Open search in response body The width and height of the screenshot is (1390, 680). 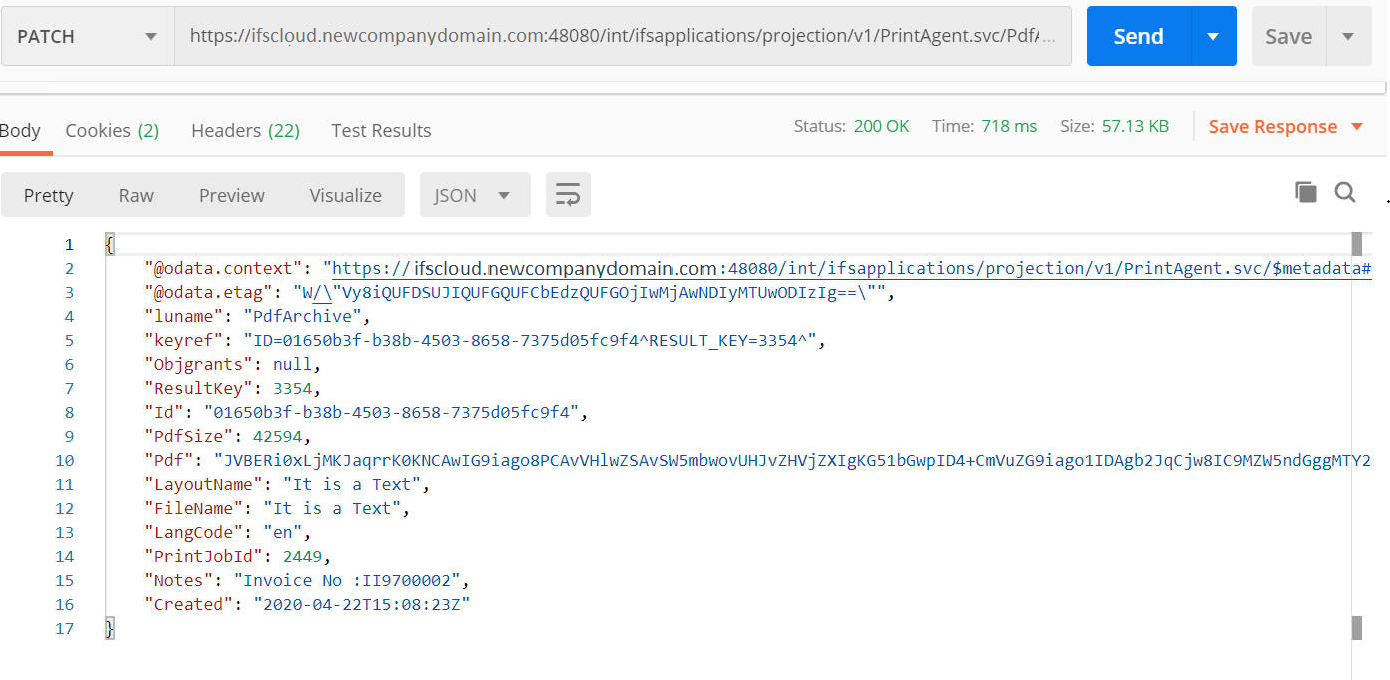tap(1345, 192)
